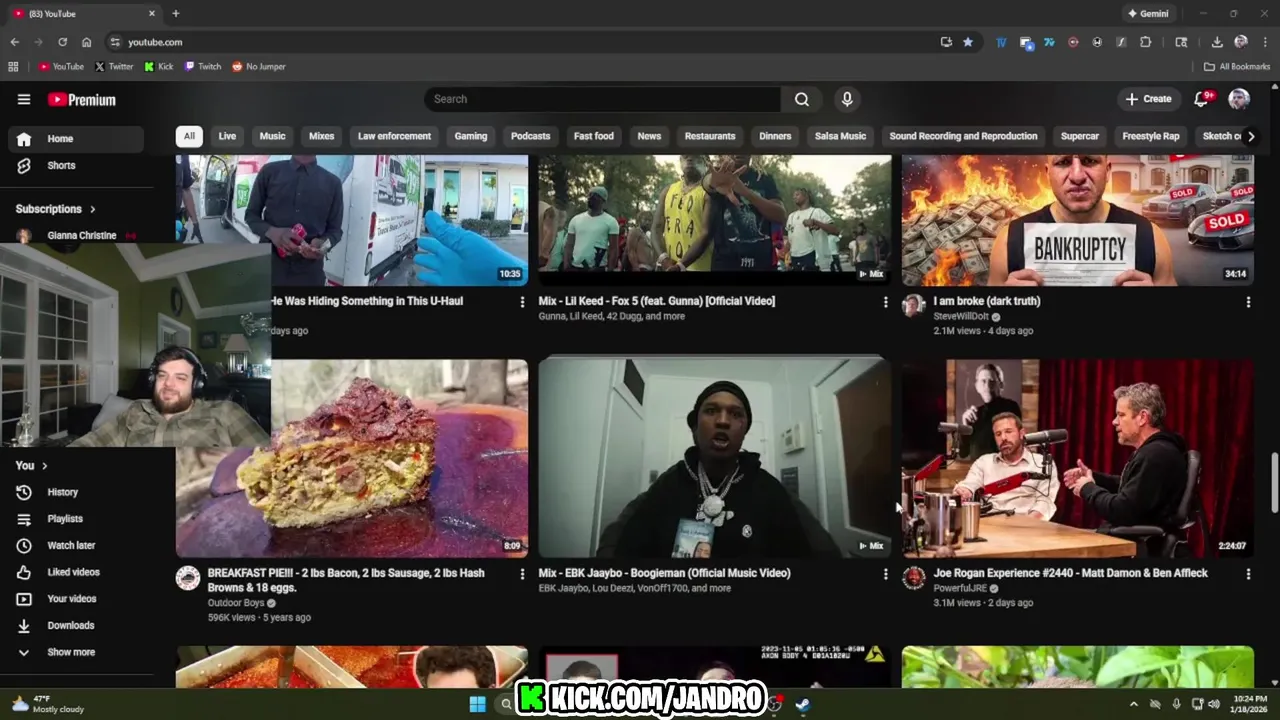The height and width of the screenshot is (720, 1280).
Task: Click the search magnifier button
Action: point(802,99)
